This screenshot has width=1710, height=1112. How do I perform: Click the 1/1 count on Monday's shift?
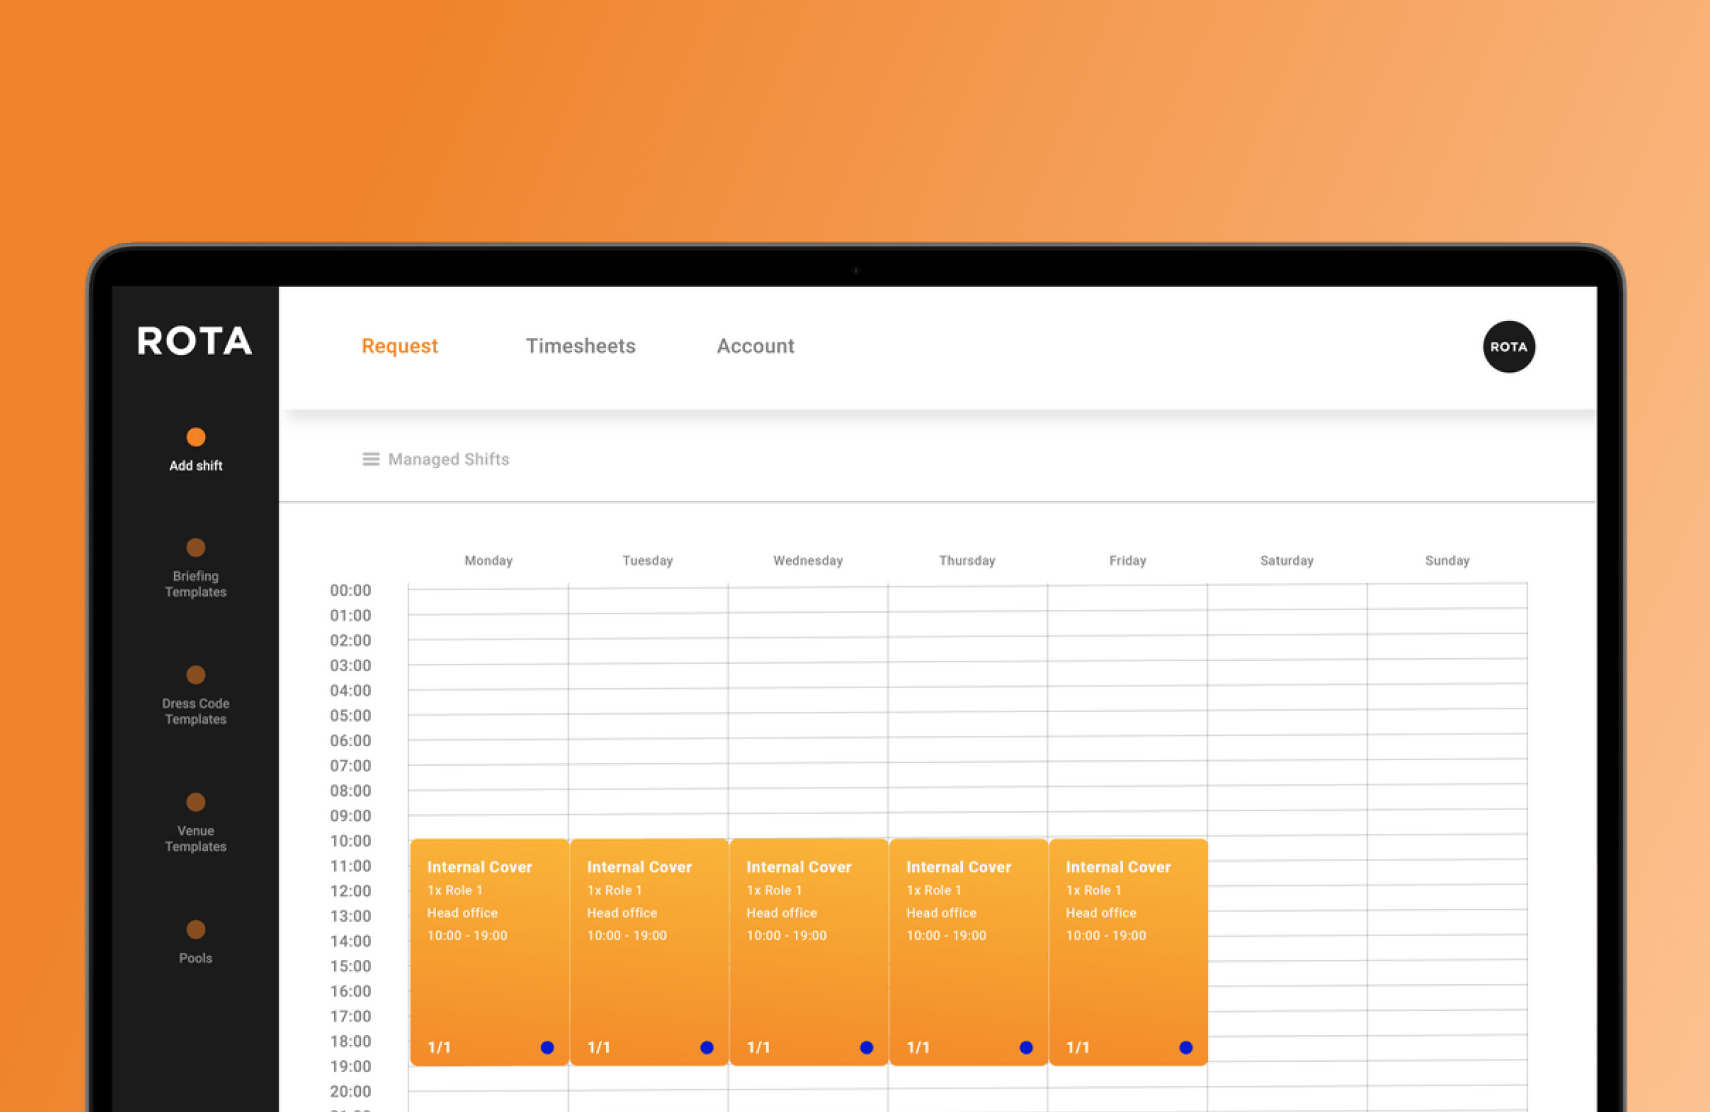click(x=439, y=1047)
